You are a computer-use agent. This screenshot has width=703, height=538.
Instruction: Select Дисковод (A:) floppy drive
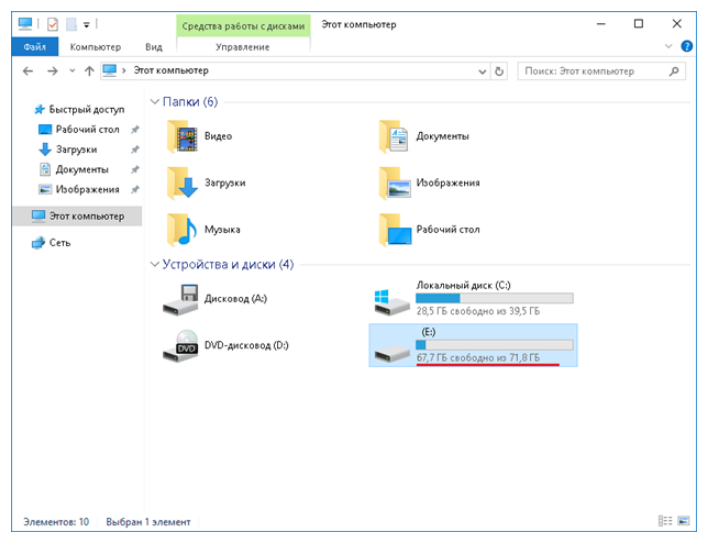181,298
